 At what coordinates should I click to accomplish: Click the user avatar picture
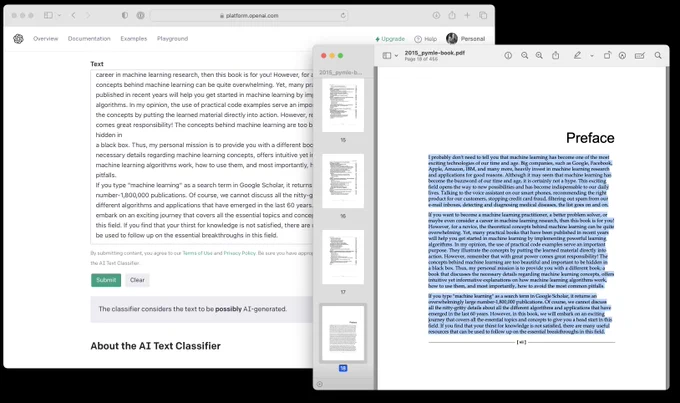pyautogui.click(x=452, y=39)
